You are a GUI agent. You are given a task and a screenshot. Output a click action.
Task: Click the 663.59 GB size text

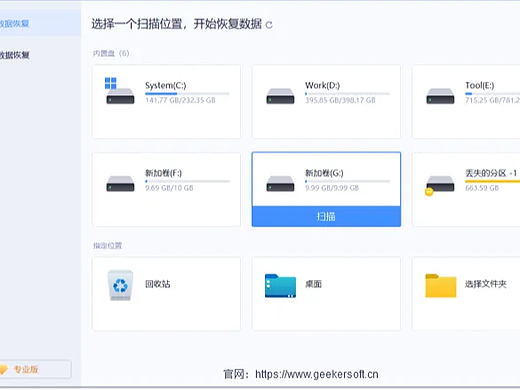(482, 188)
